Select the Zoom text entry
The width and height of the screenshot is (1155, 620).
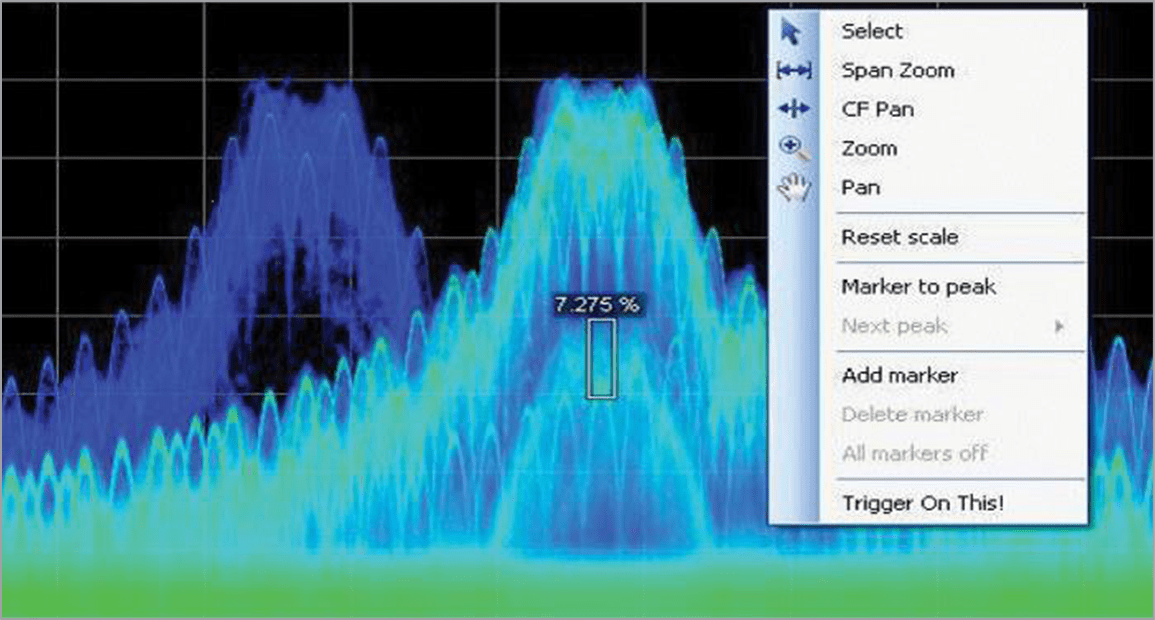pyautogui.click(x=869, y=149)
